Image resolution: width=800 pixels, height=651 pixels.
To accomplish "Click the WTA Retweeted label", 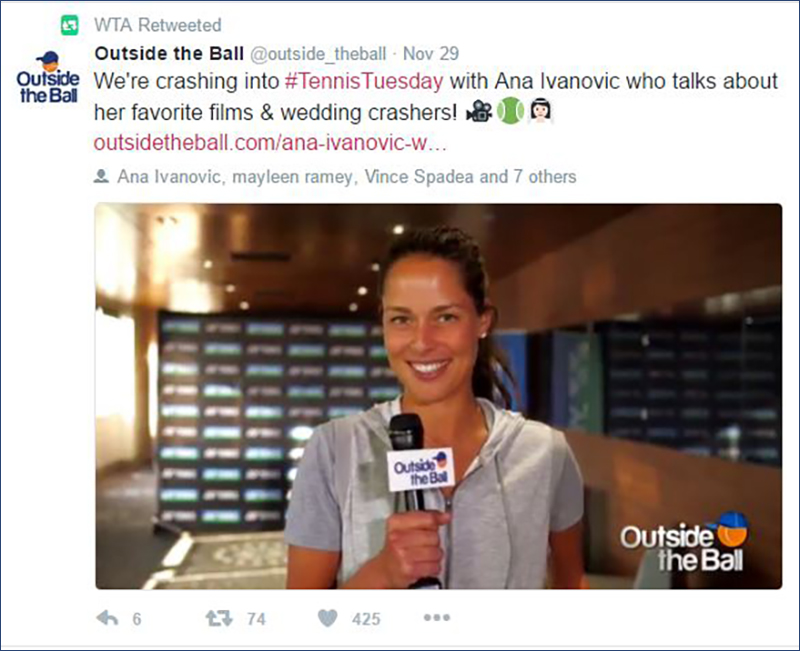I will tap(158, 25).
